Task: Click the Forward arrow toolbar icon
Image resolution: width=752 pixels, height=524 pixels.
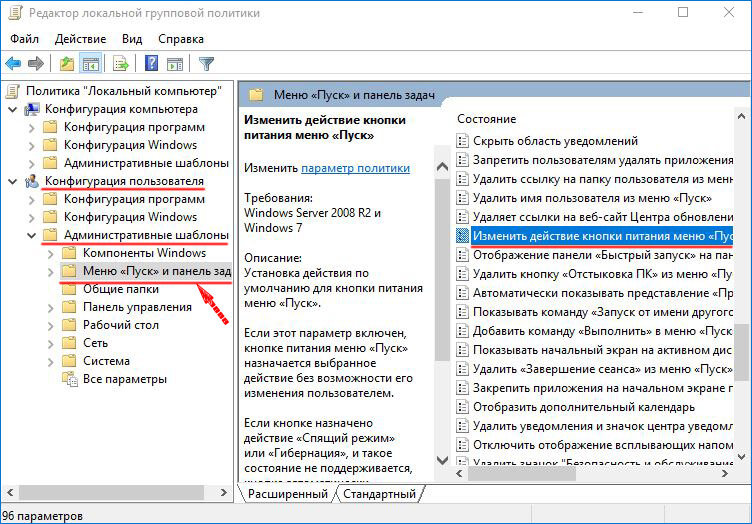Action: [x=35, y=63]
